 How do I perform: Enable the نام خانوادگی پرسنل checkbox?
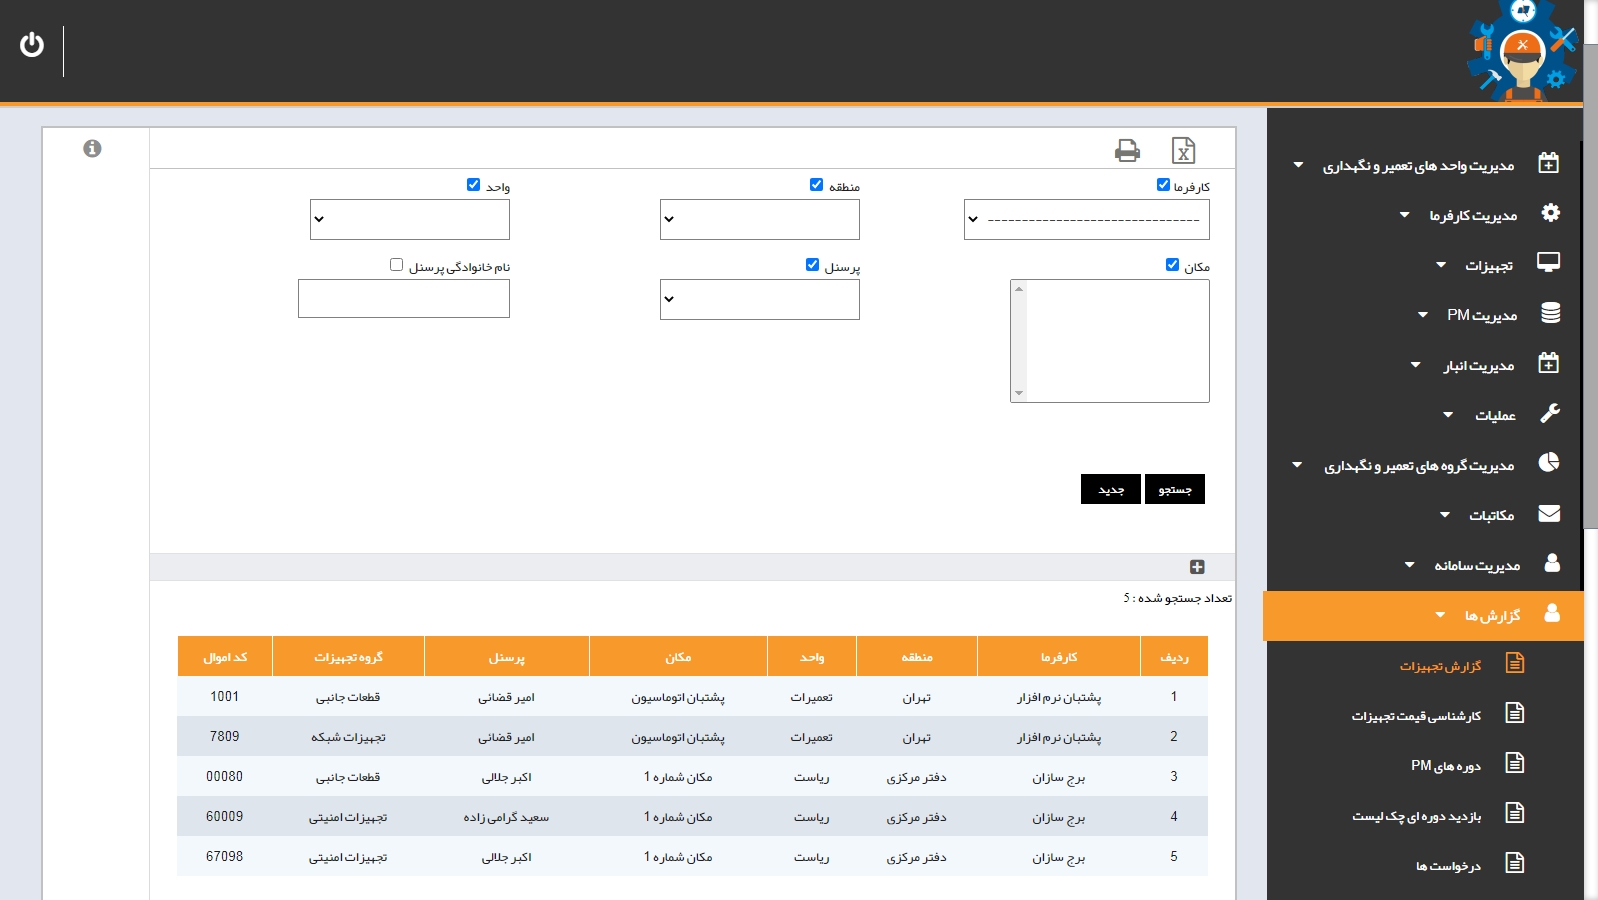(x=396, y=265)
